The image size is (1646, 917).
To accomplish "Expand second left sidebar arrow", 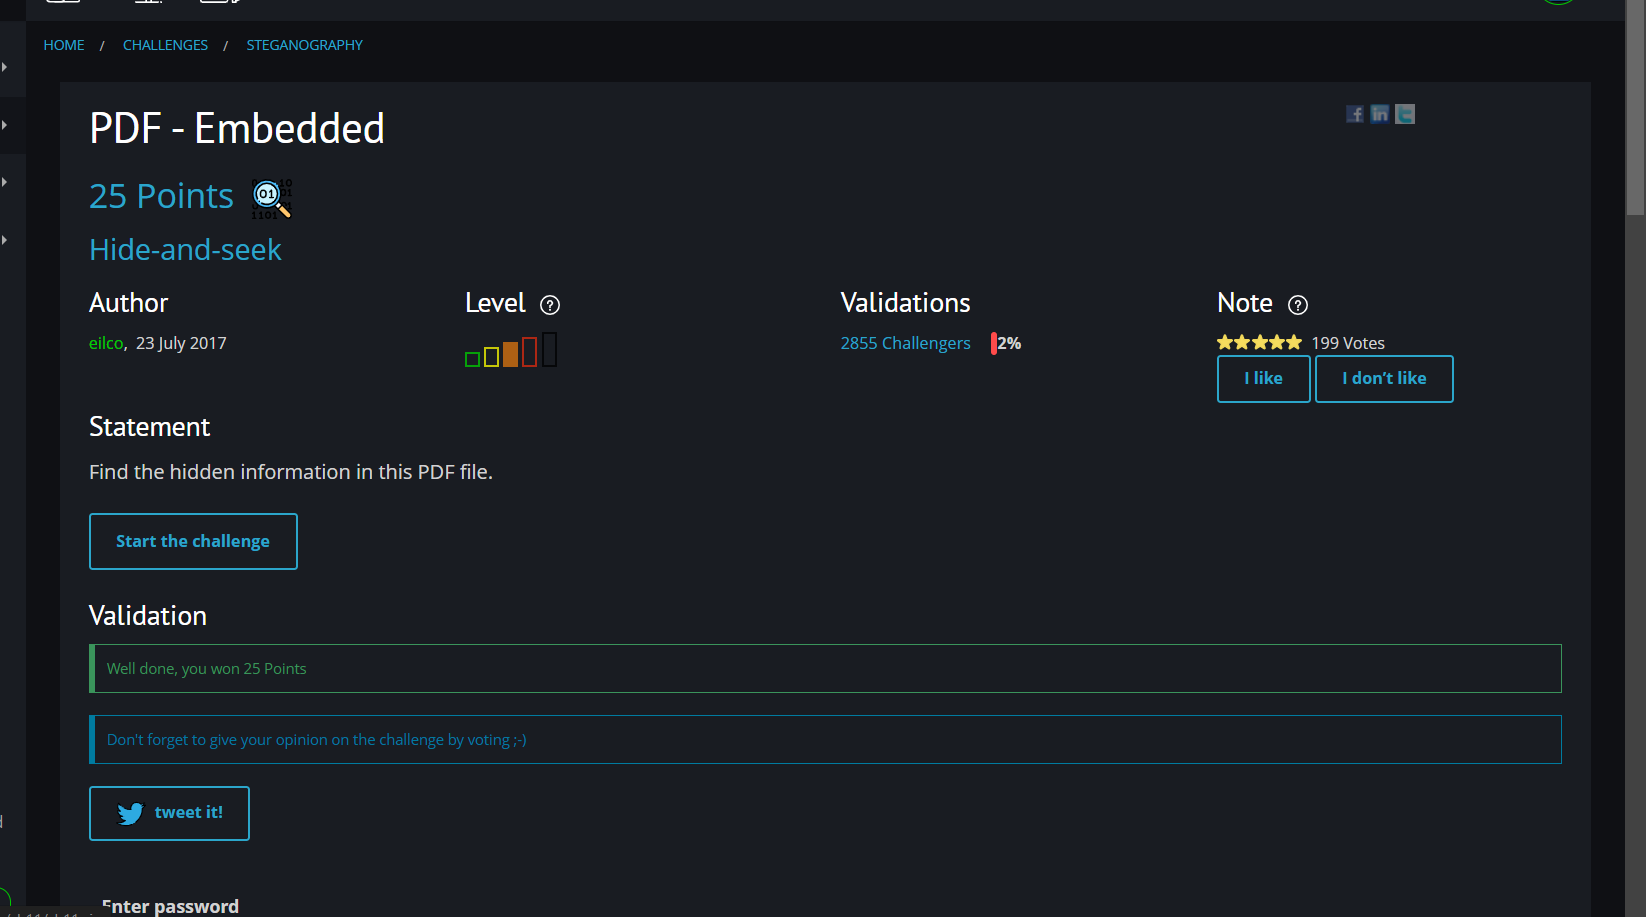I will click(x=5, y=125).
